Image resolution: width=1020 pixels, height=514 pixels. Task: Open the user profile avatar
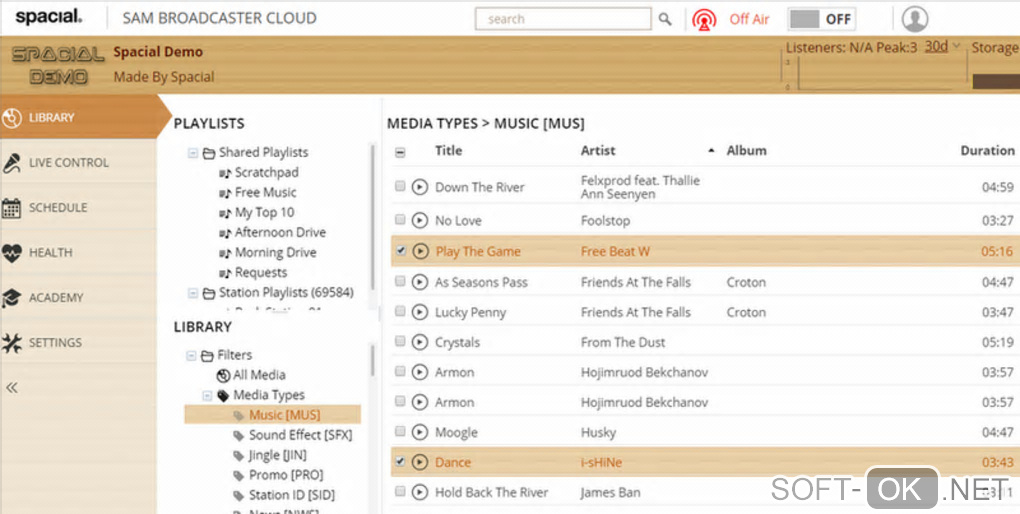coord(914,19)
